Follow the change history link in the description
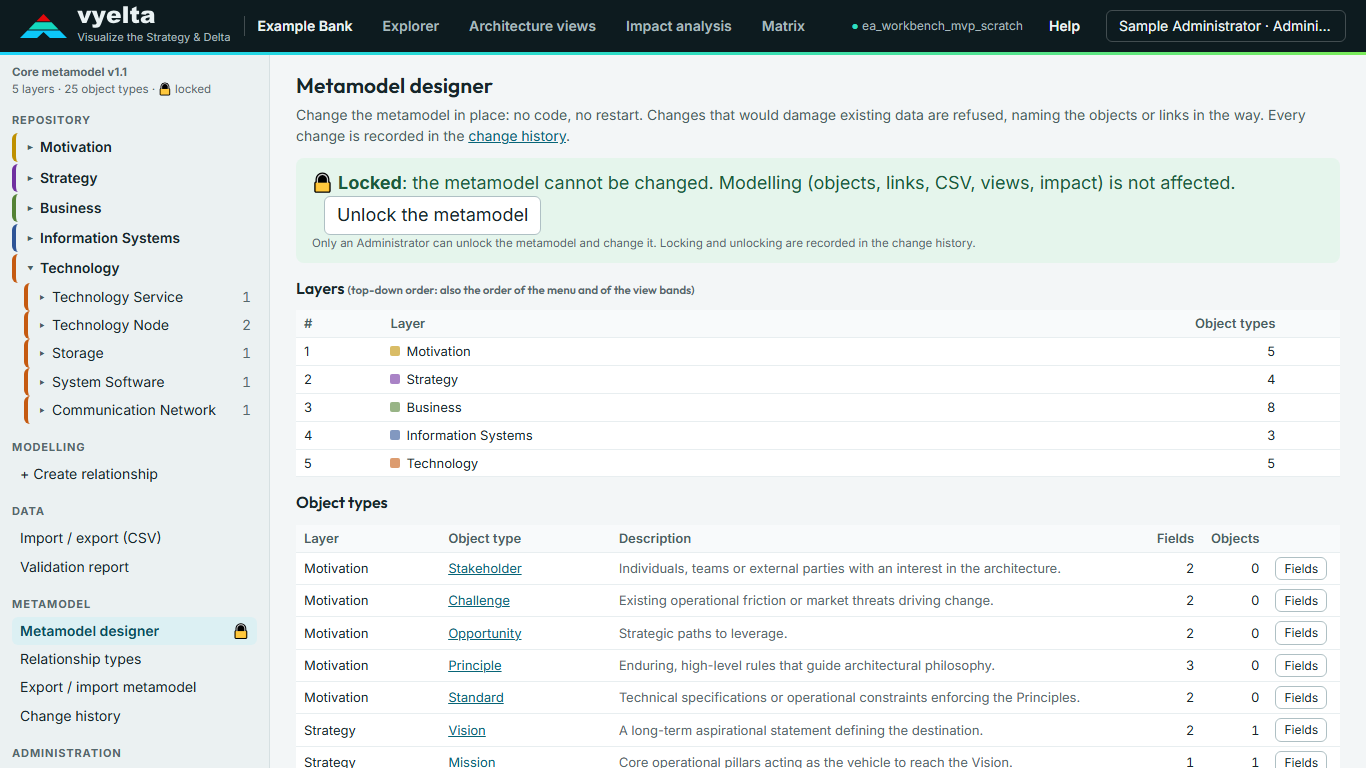 [517, 136]
